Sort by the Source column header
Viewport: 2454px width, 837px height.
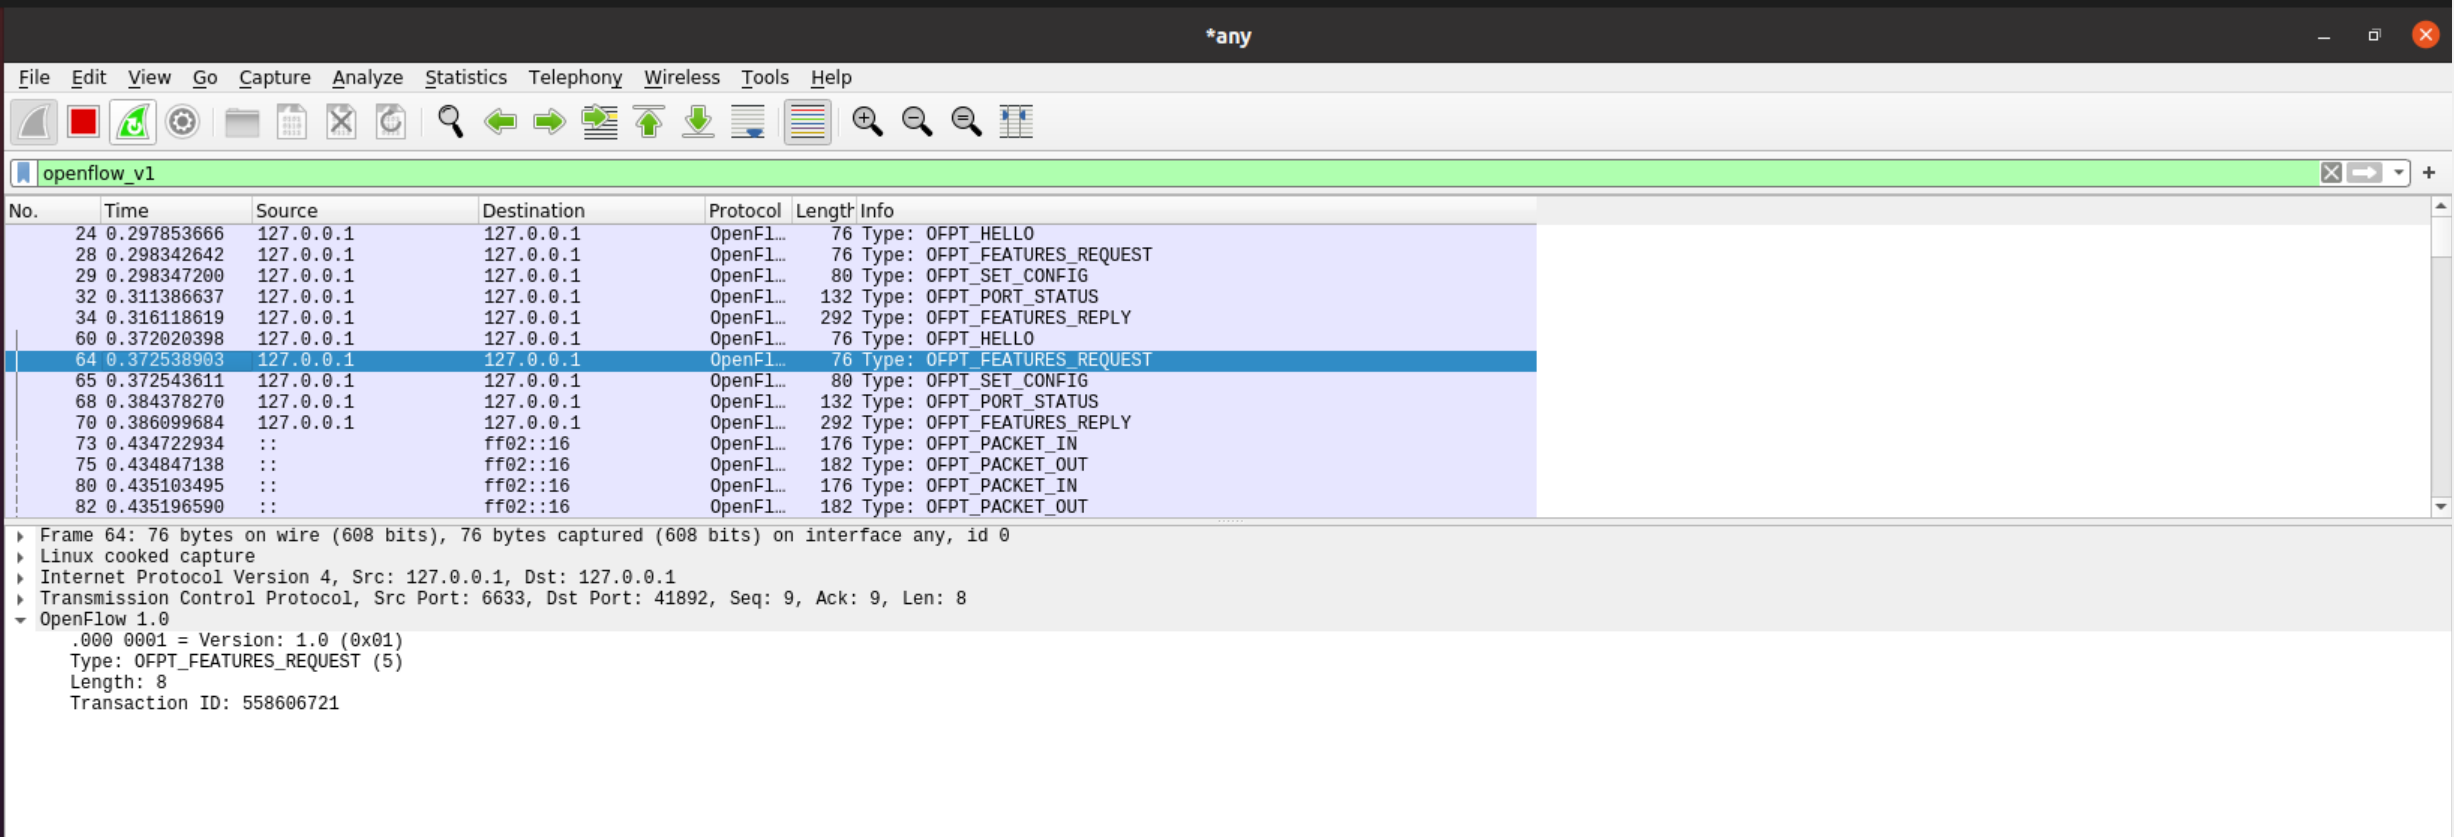point(365,211)
